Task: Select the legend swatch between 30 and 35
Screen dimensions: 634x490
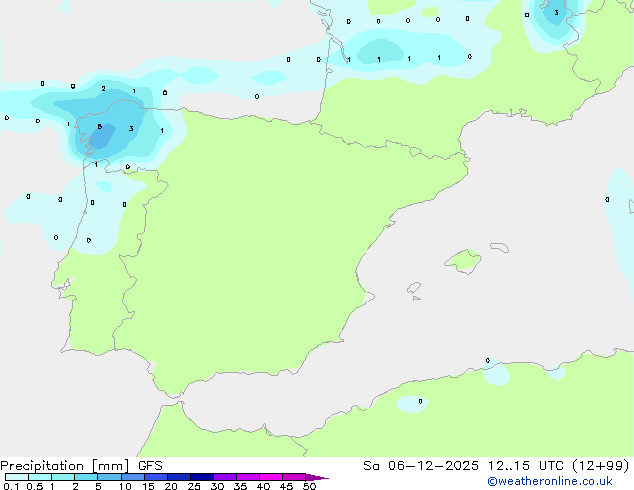Action: click(x=225, y=477)
